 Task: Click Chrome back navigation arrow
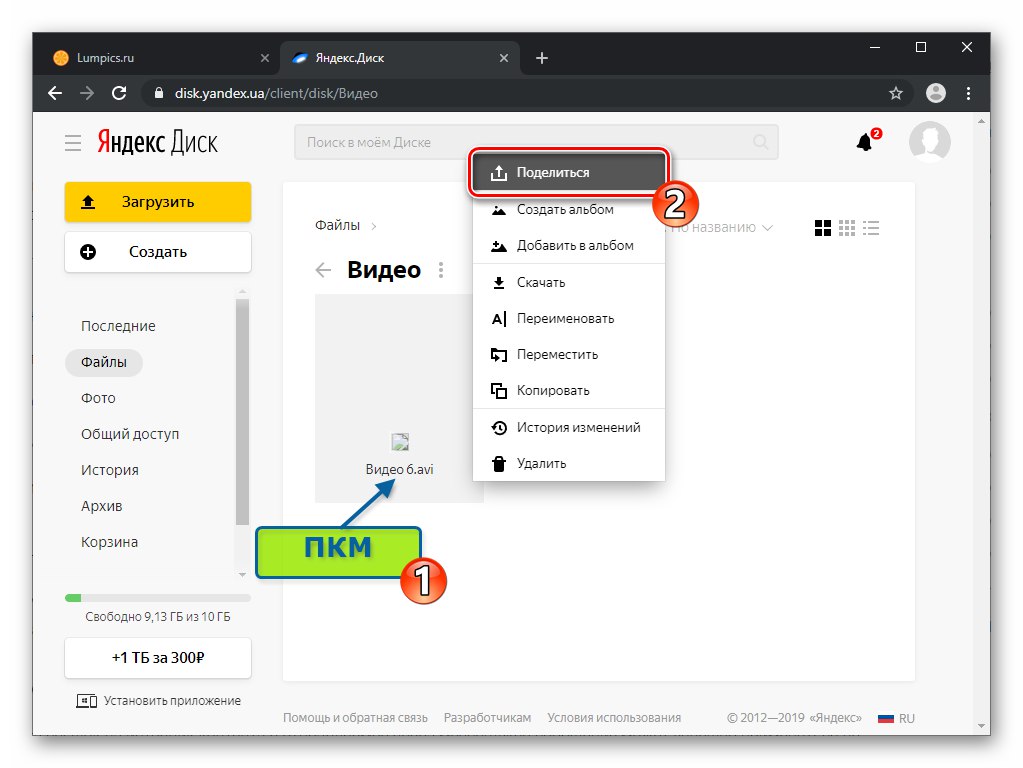tap(55, 93)
